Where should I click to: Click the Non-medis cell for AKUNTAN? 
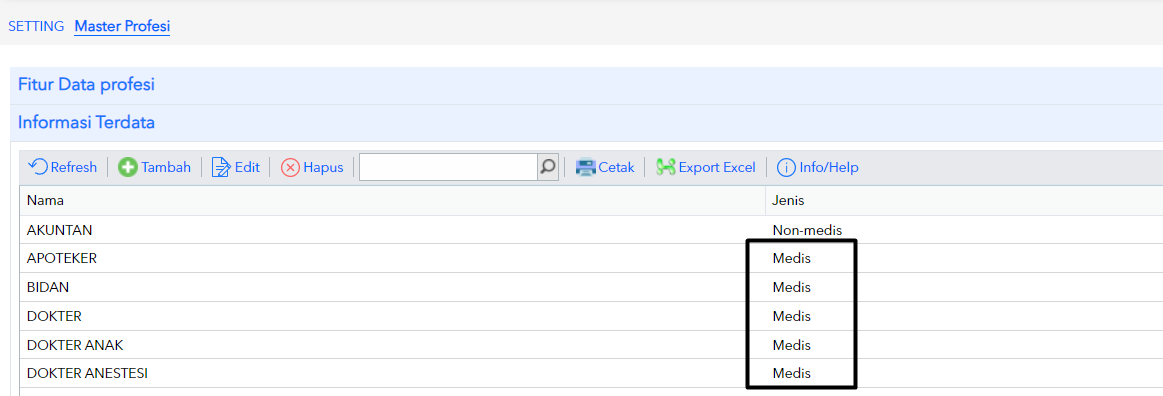pyautogui.click(x=964, y=230)
